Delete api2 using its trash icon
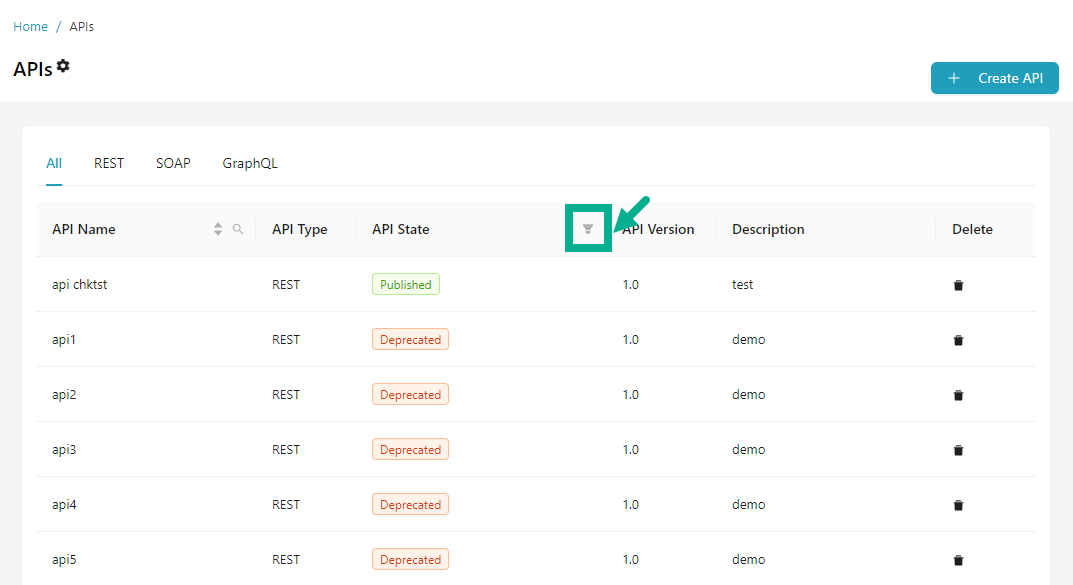The width and height of the screenshot is (1073, 585). click(x=958, y=395)
